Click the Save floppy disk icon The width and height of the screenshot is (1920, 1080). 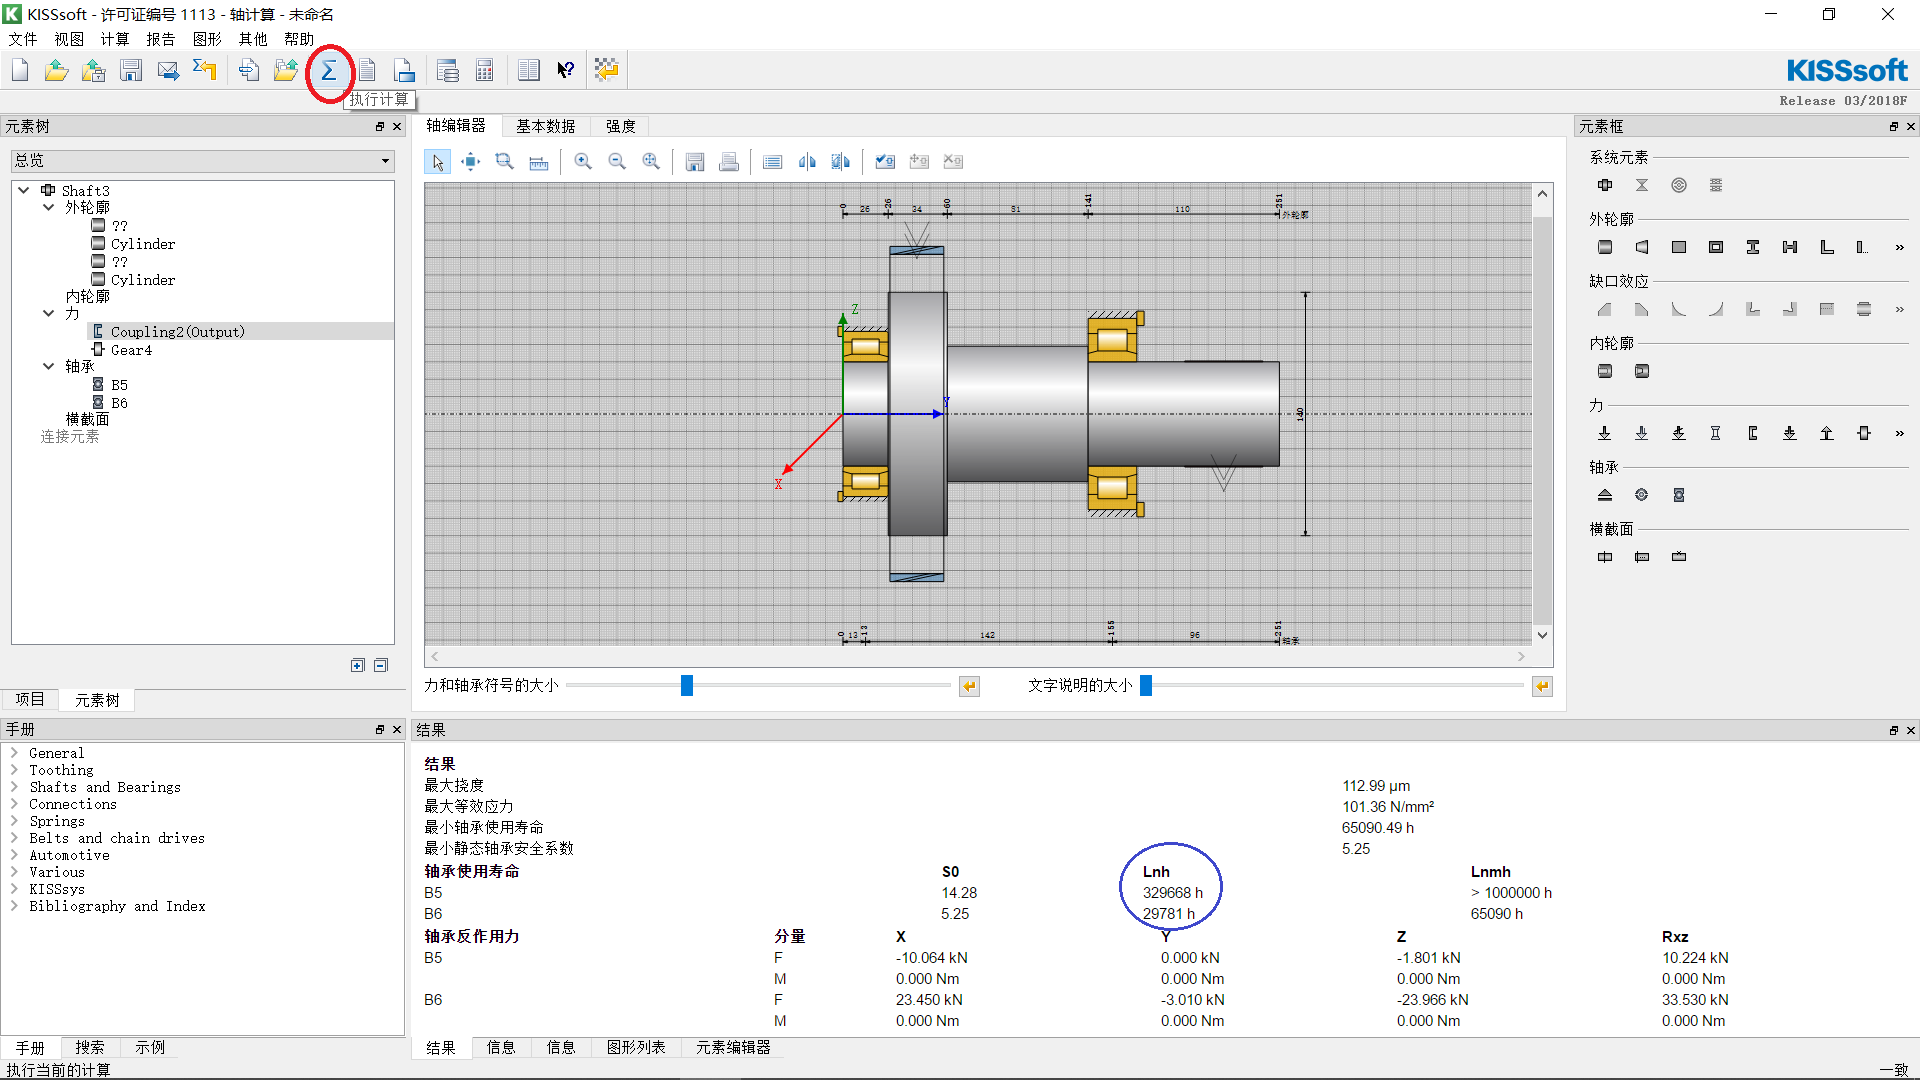coord(131,70)
